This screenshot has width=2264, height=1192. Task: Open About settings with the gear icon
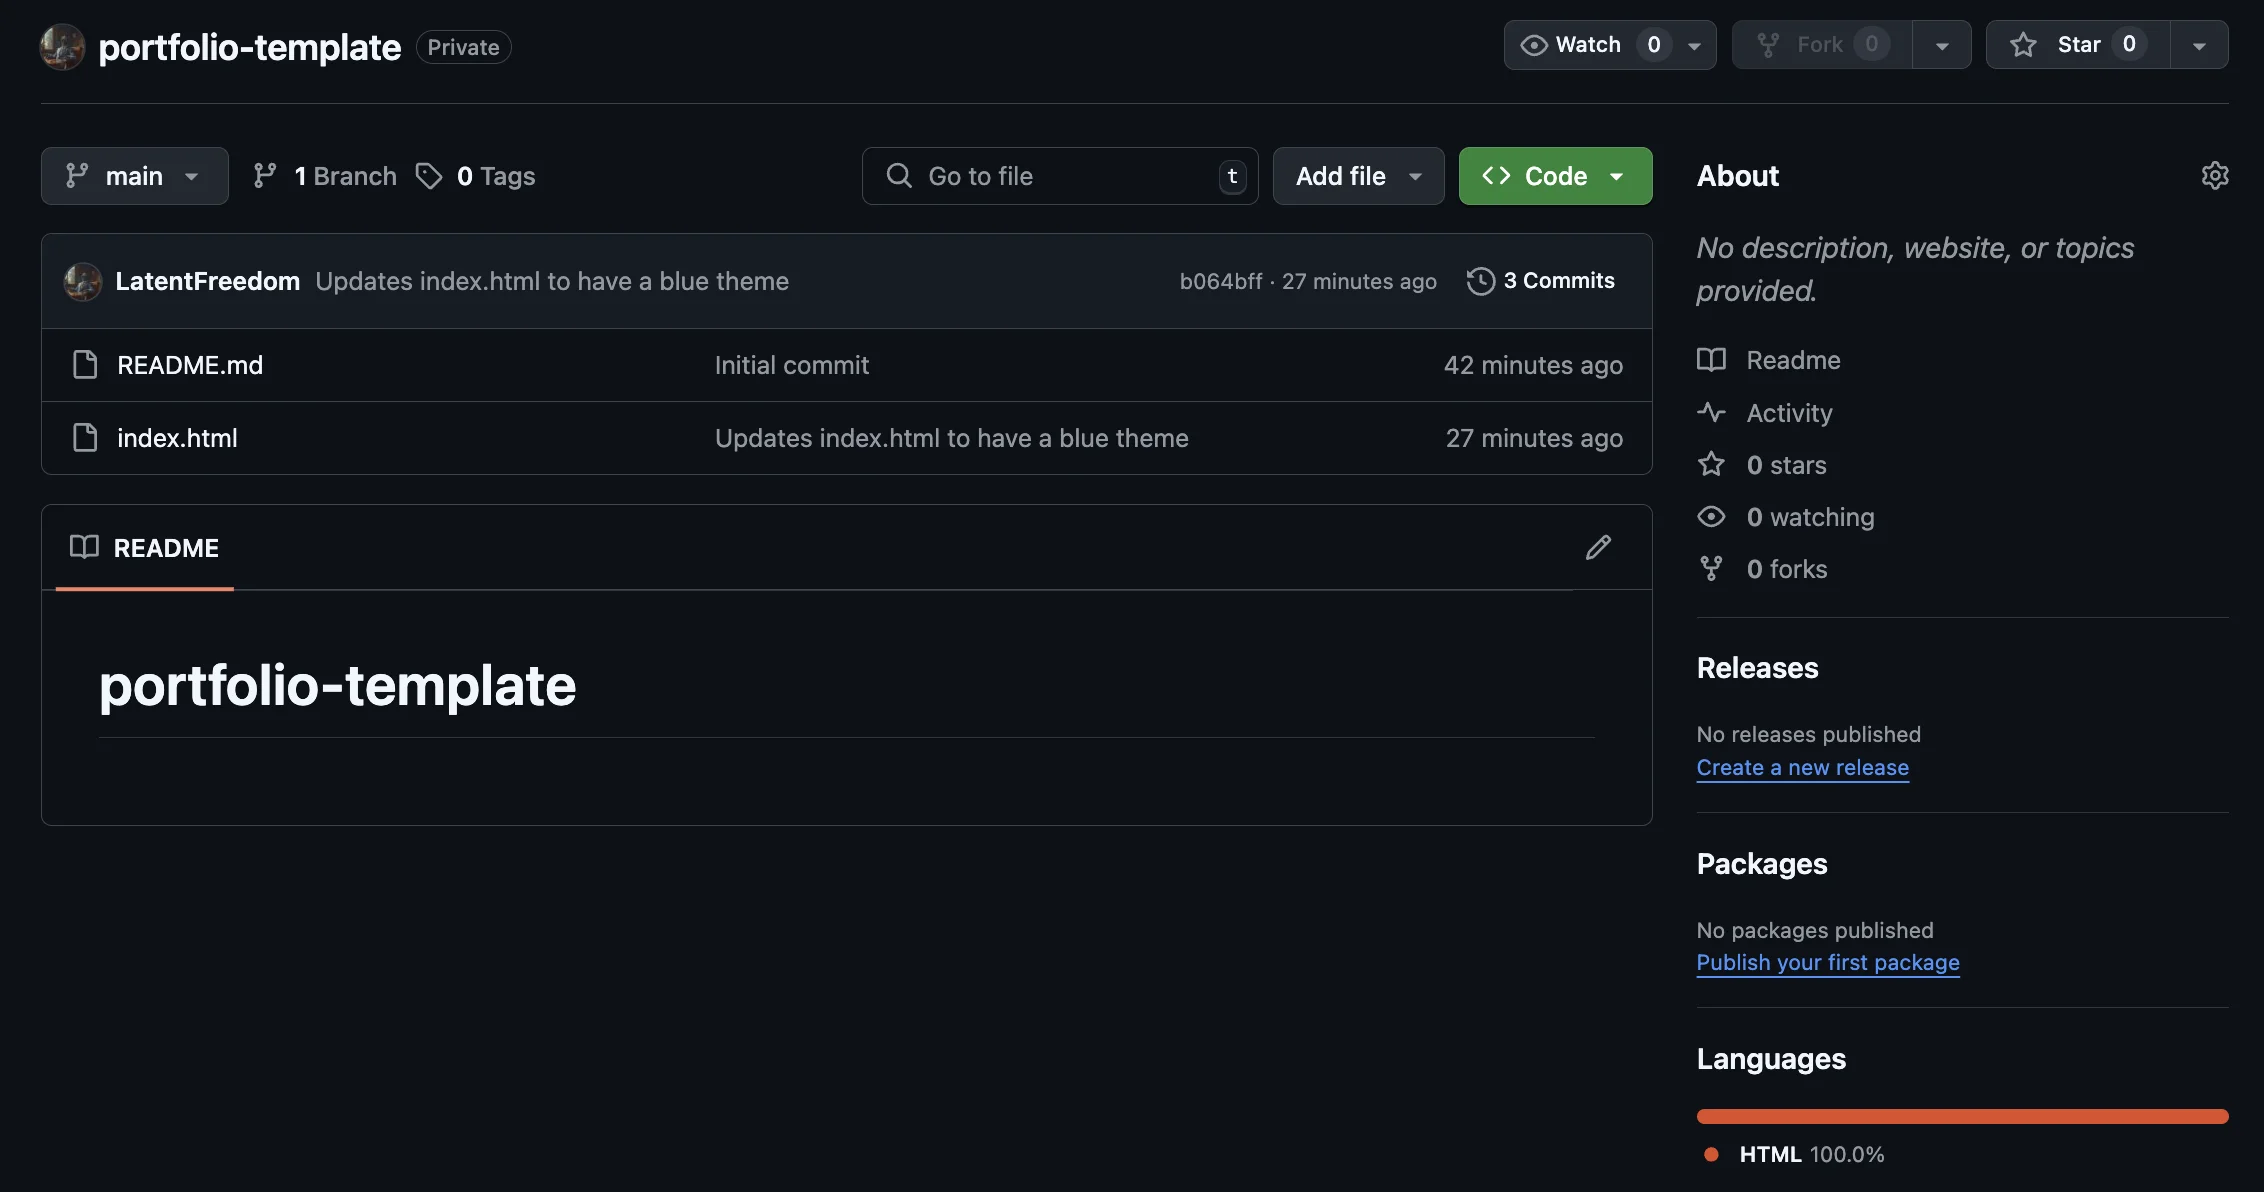(2215, 175)
